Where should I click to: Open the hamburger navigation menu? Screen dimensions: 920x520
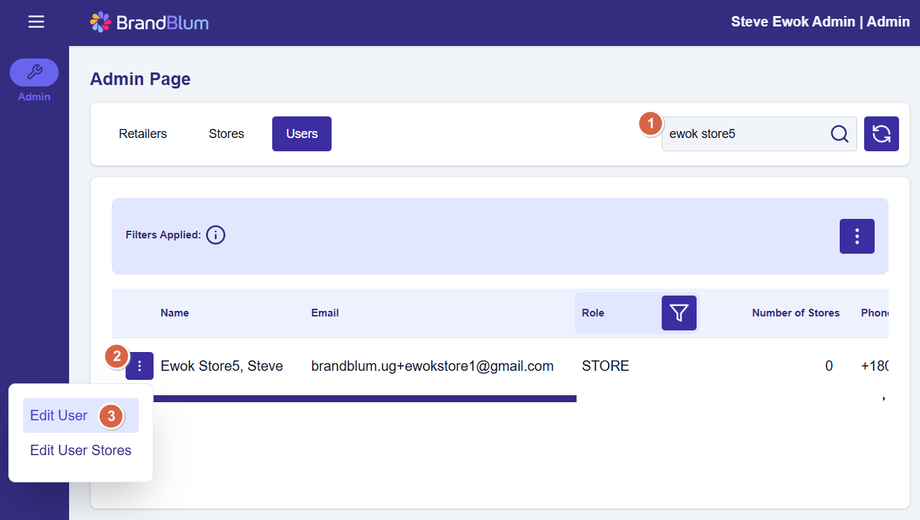(x=36, y=22)
